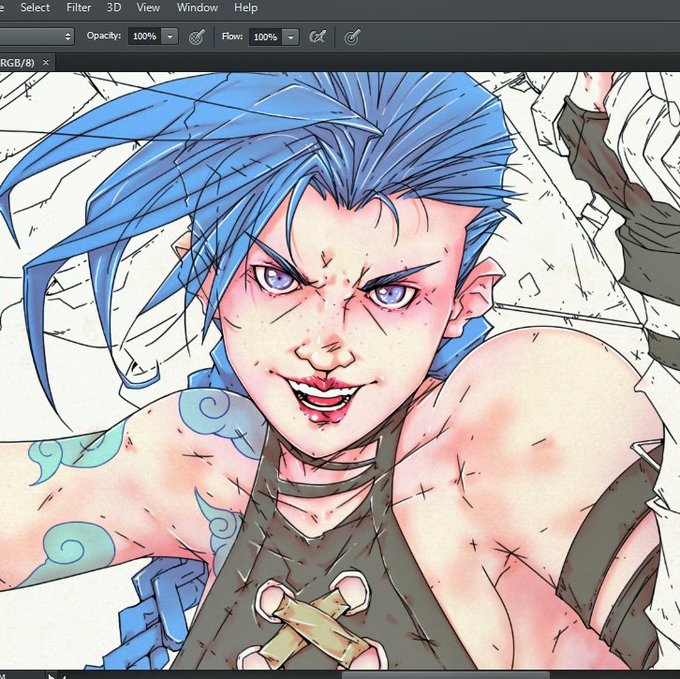680x679 pixels.
Task: Enable the airbrush build-up icon
Action: tap(317, 37)
